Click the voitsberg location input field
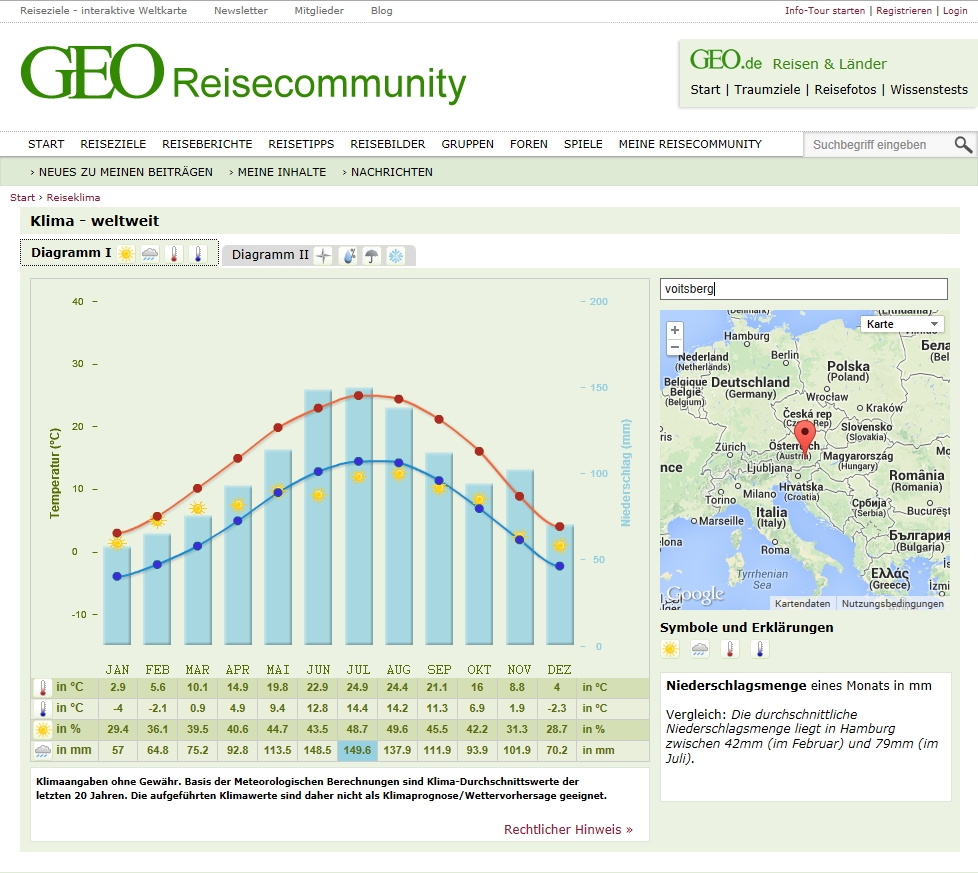978x873 pixels. [803, 289]
